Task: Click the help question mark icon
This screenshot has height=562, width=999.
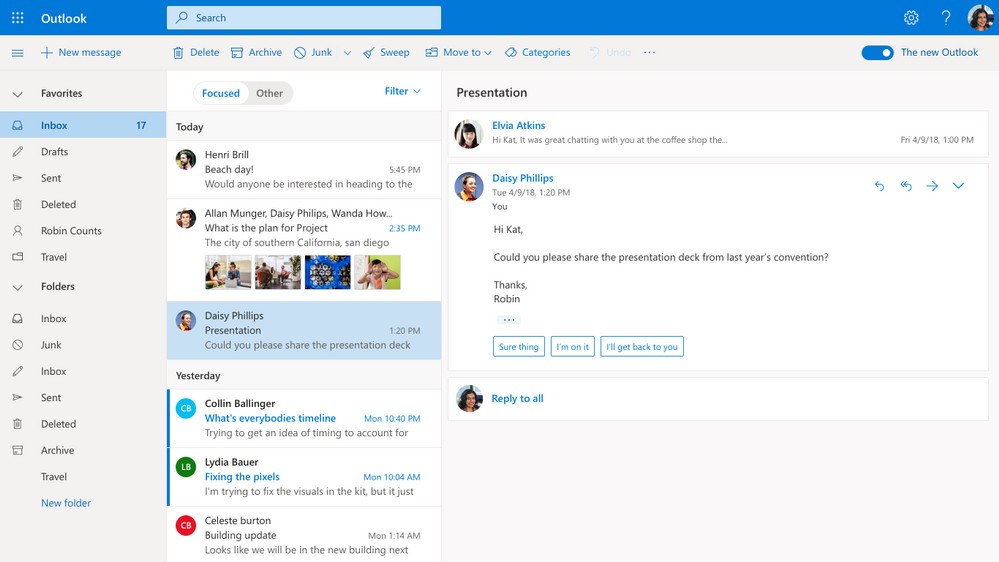Action: 946,18
